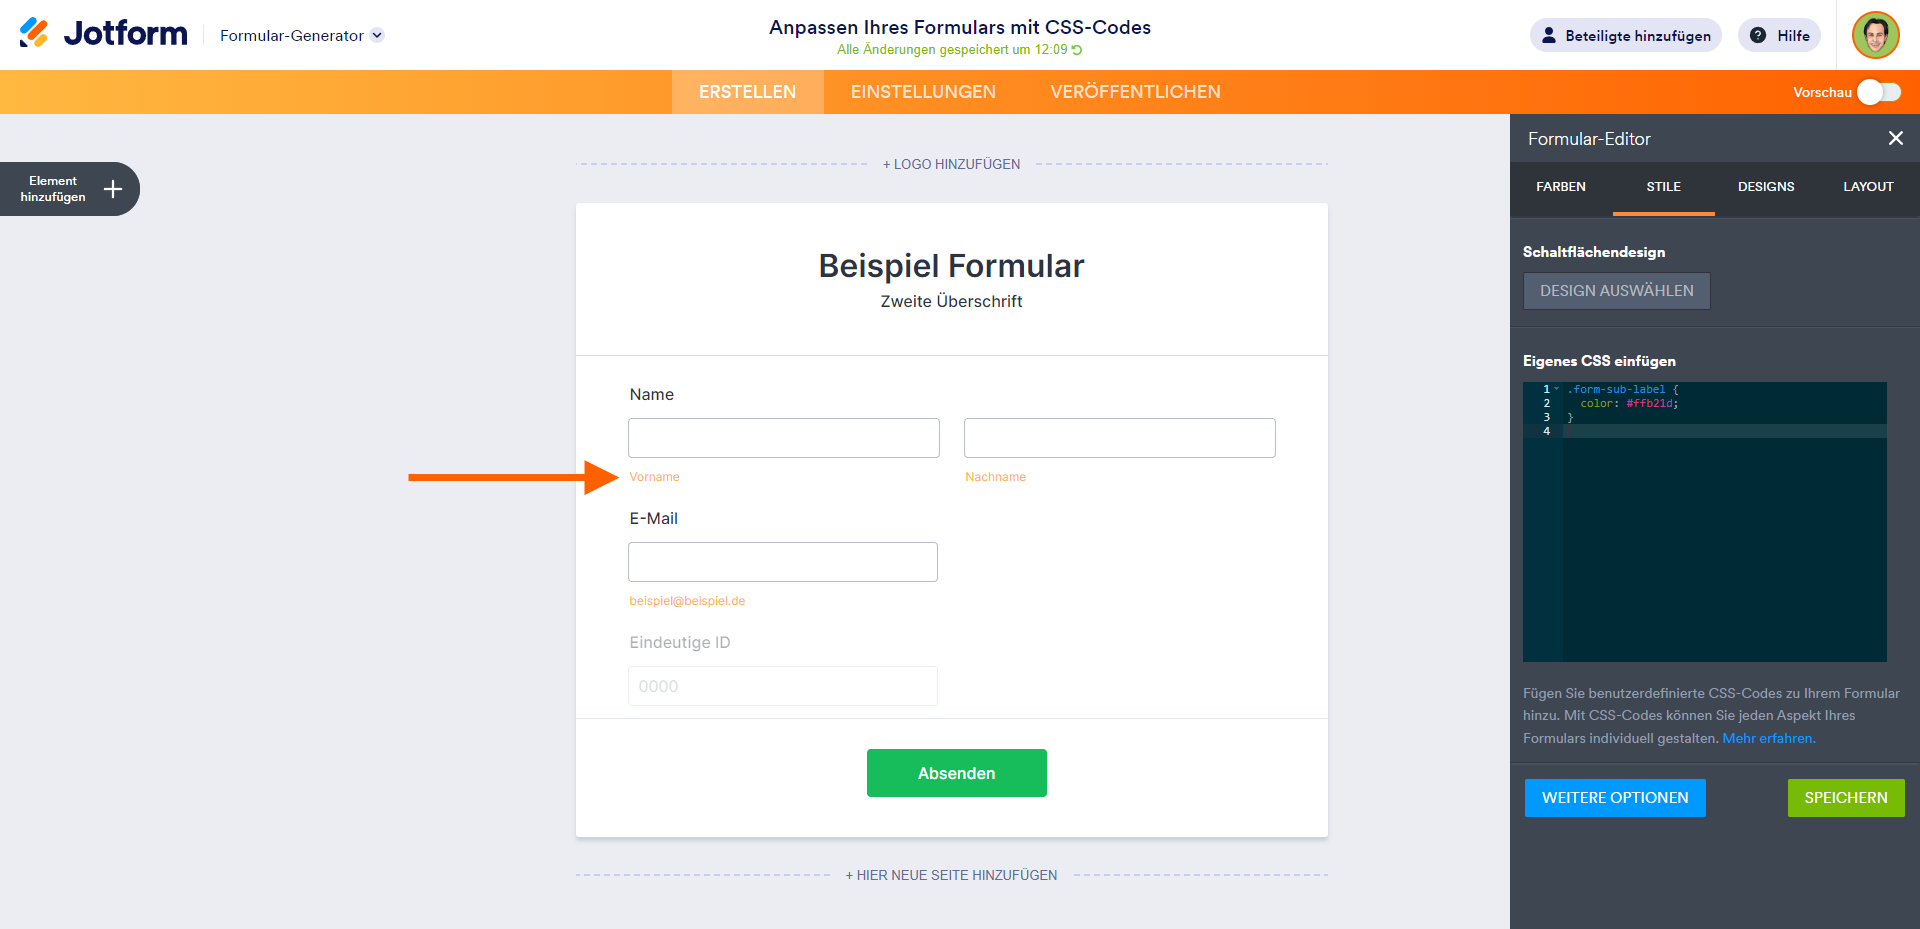Click the plus icon on Element hinzufügen
This screenshot has height=929, width=1920.
coord(113,189)
